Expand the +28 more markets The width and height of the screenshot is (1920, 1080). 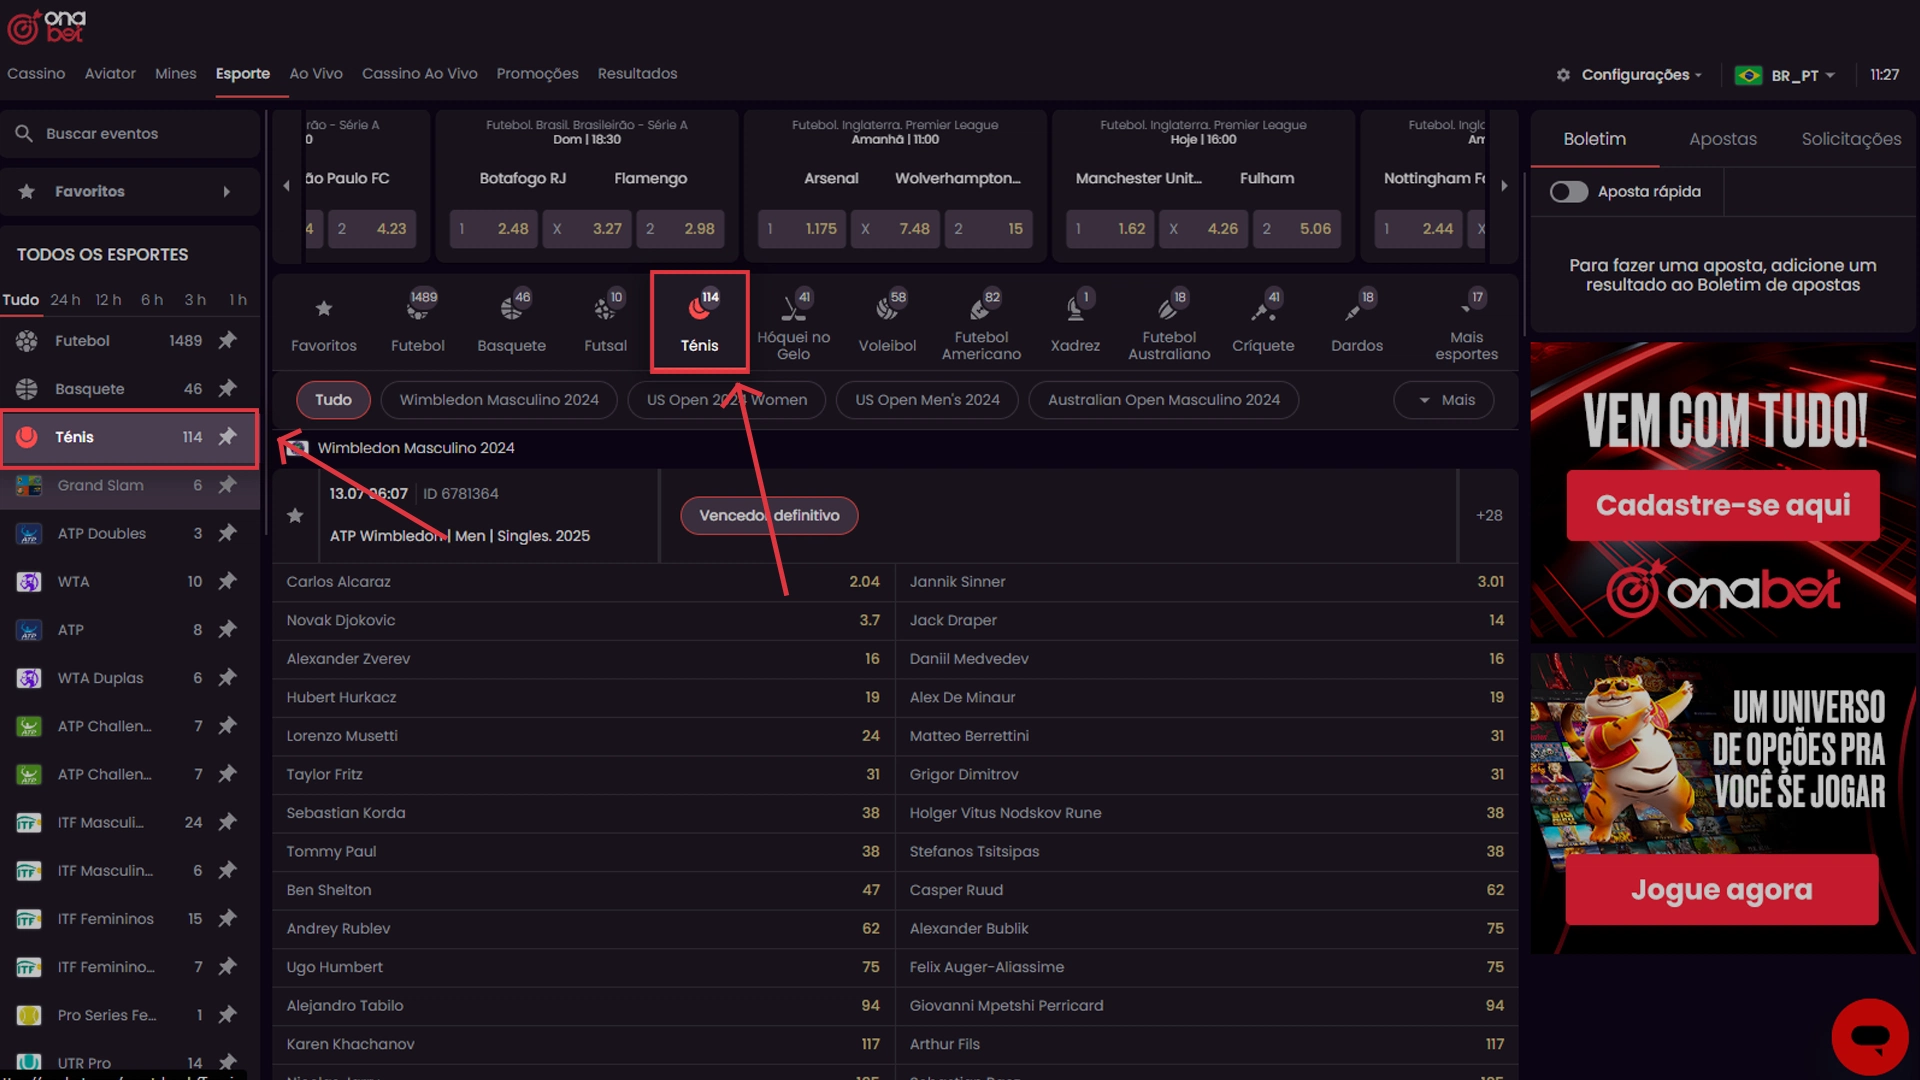(x=1488, y=515)
